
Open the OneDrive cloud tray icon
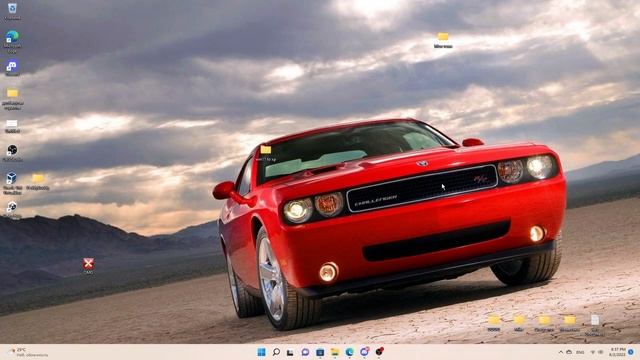(569, 352)
